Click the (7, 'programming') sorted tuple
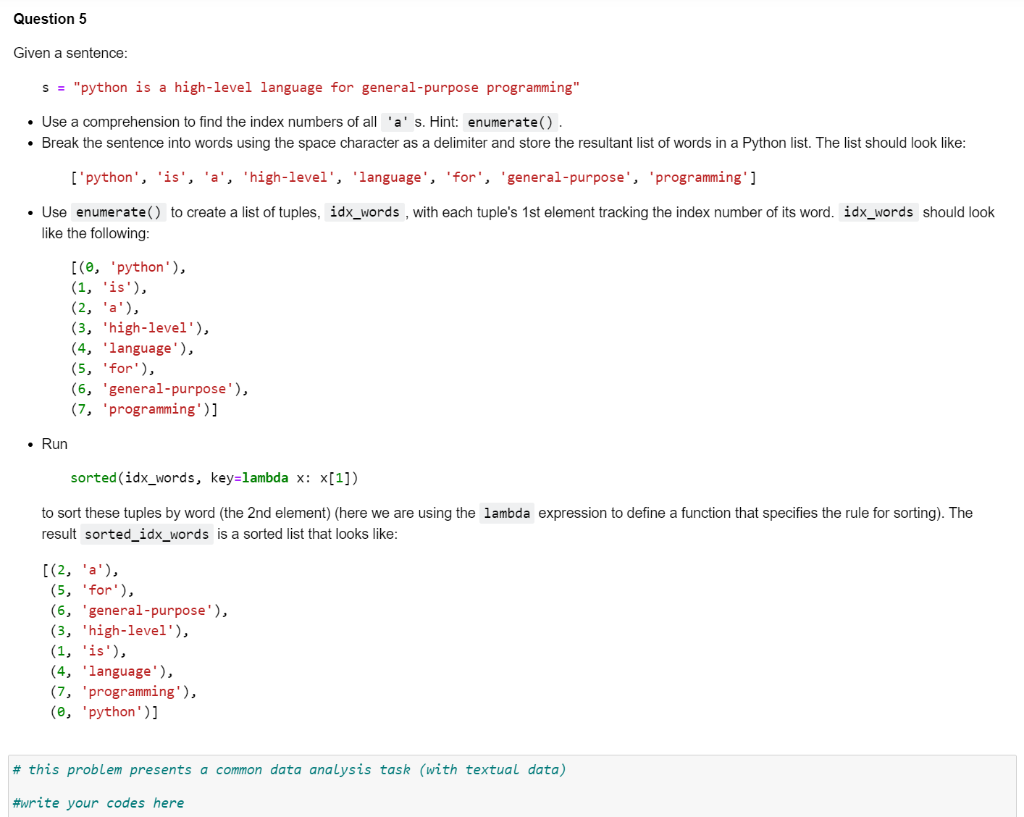Viewport: 1024px width, 817px height. tap(120, 690)
